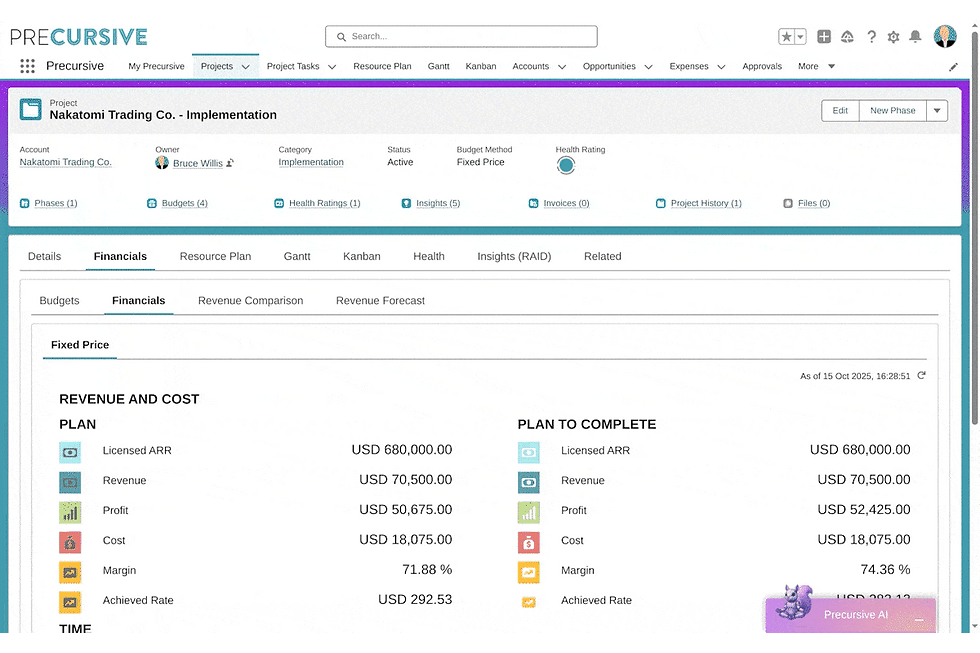Image resolution: width=980 pixels, height=653 pixels.
Task: Select the Fixed Price tab
Action: point(80,345)
